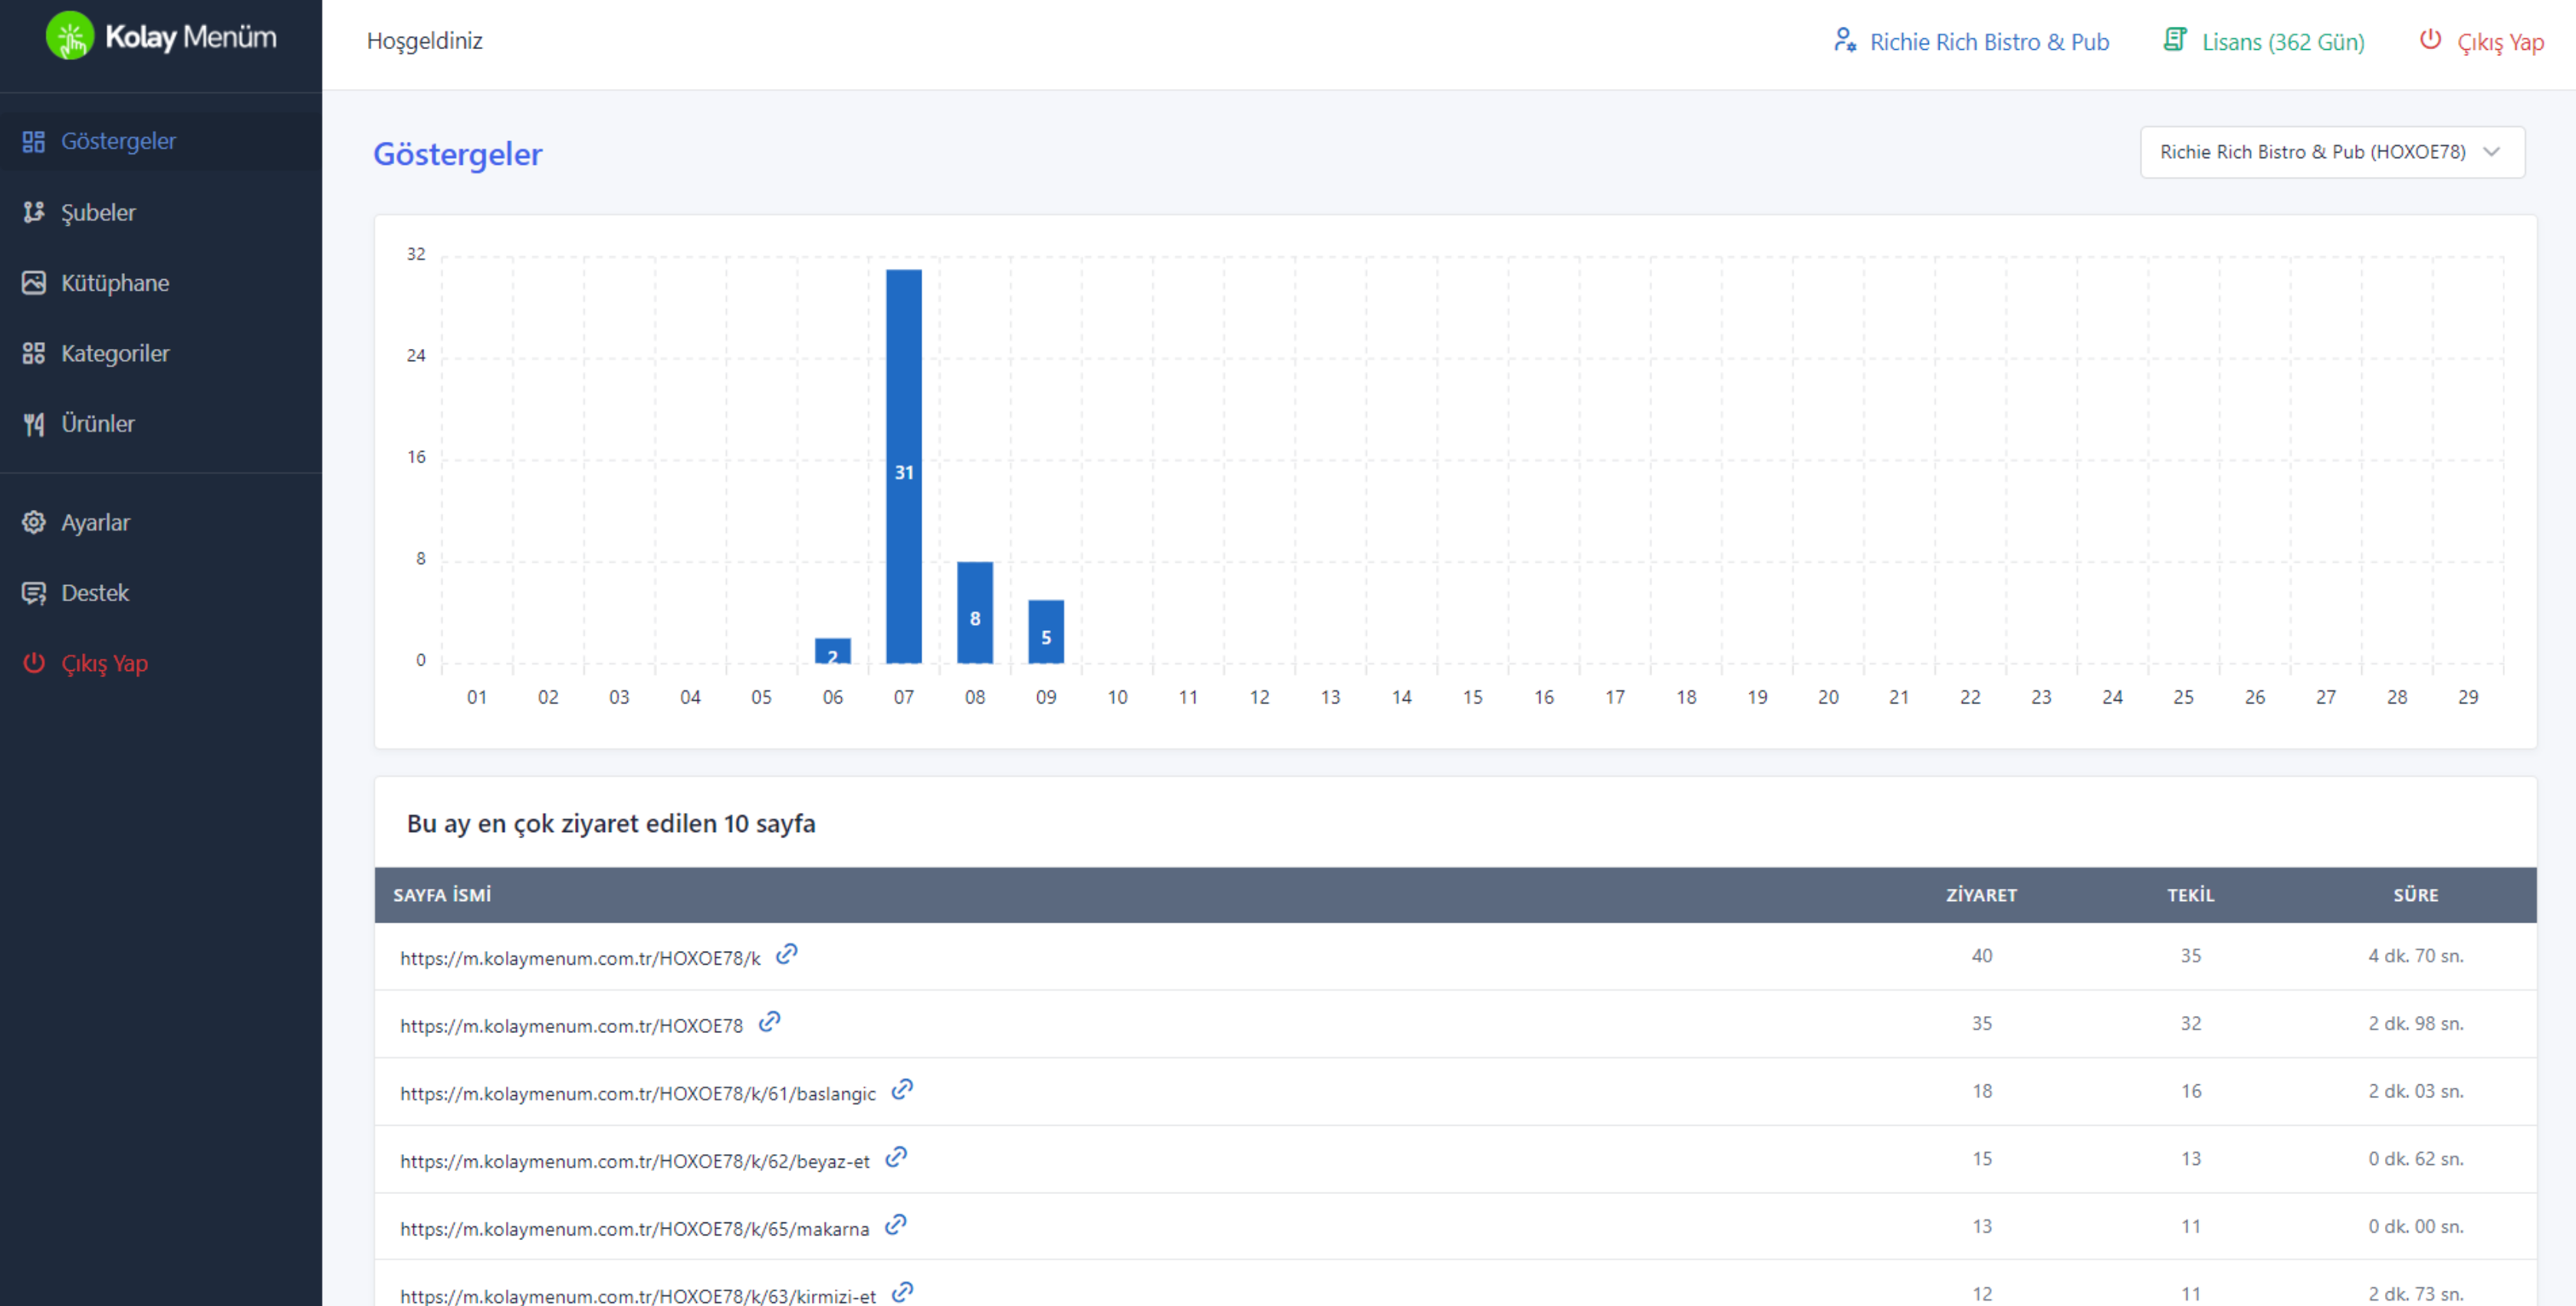Click the SÜRE column header
2576x1306 pixels.
click(x=2416, y=895)
